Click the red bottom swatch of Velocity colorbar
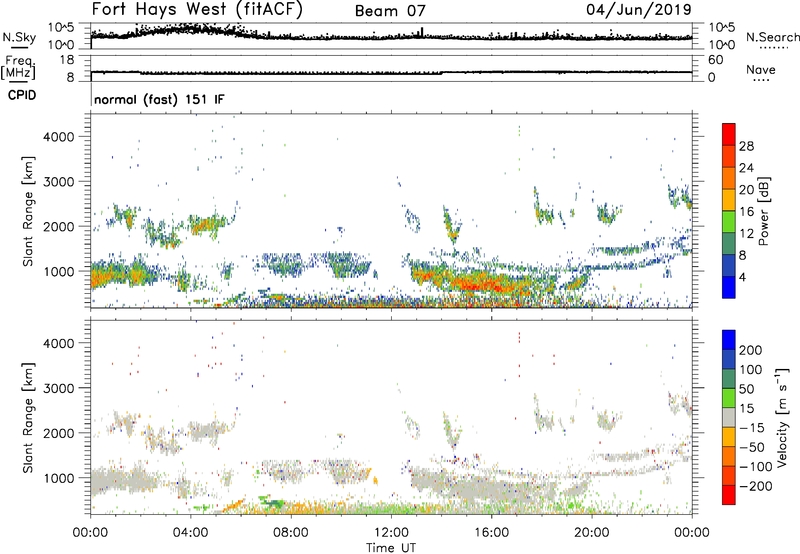800x554 pixels. (x=729, y=495)
